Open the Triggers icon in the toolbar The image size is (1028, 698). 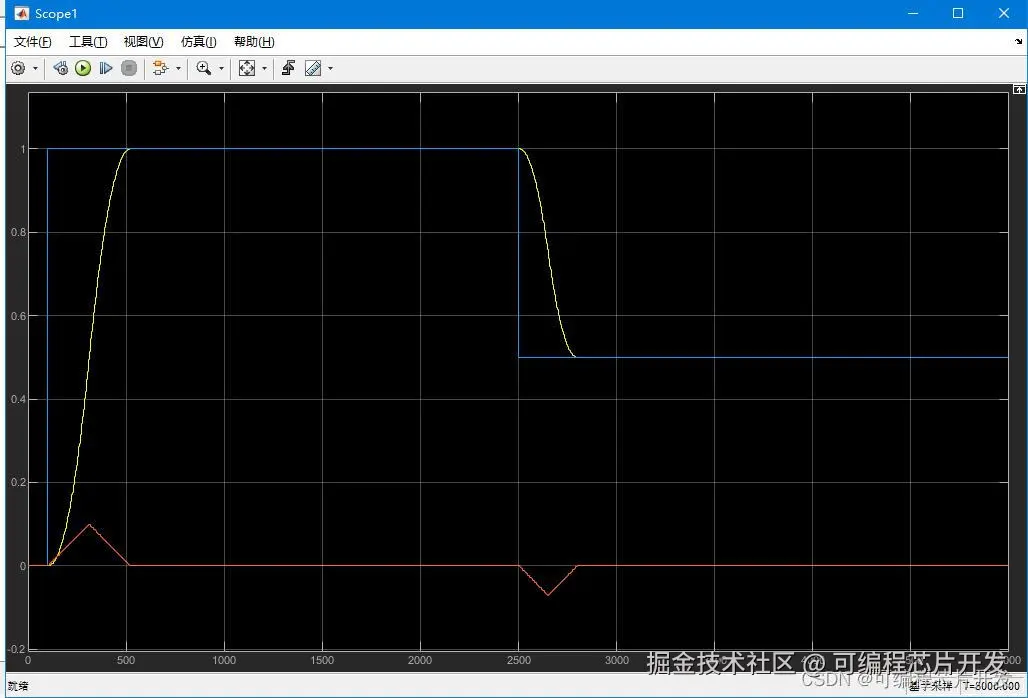pos(288,68)
